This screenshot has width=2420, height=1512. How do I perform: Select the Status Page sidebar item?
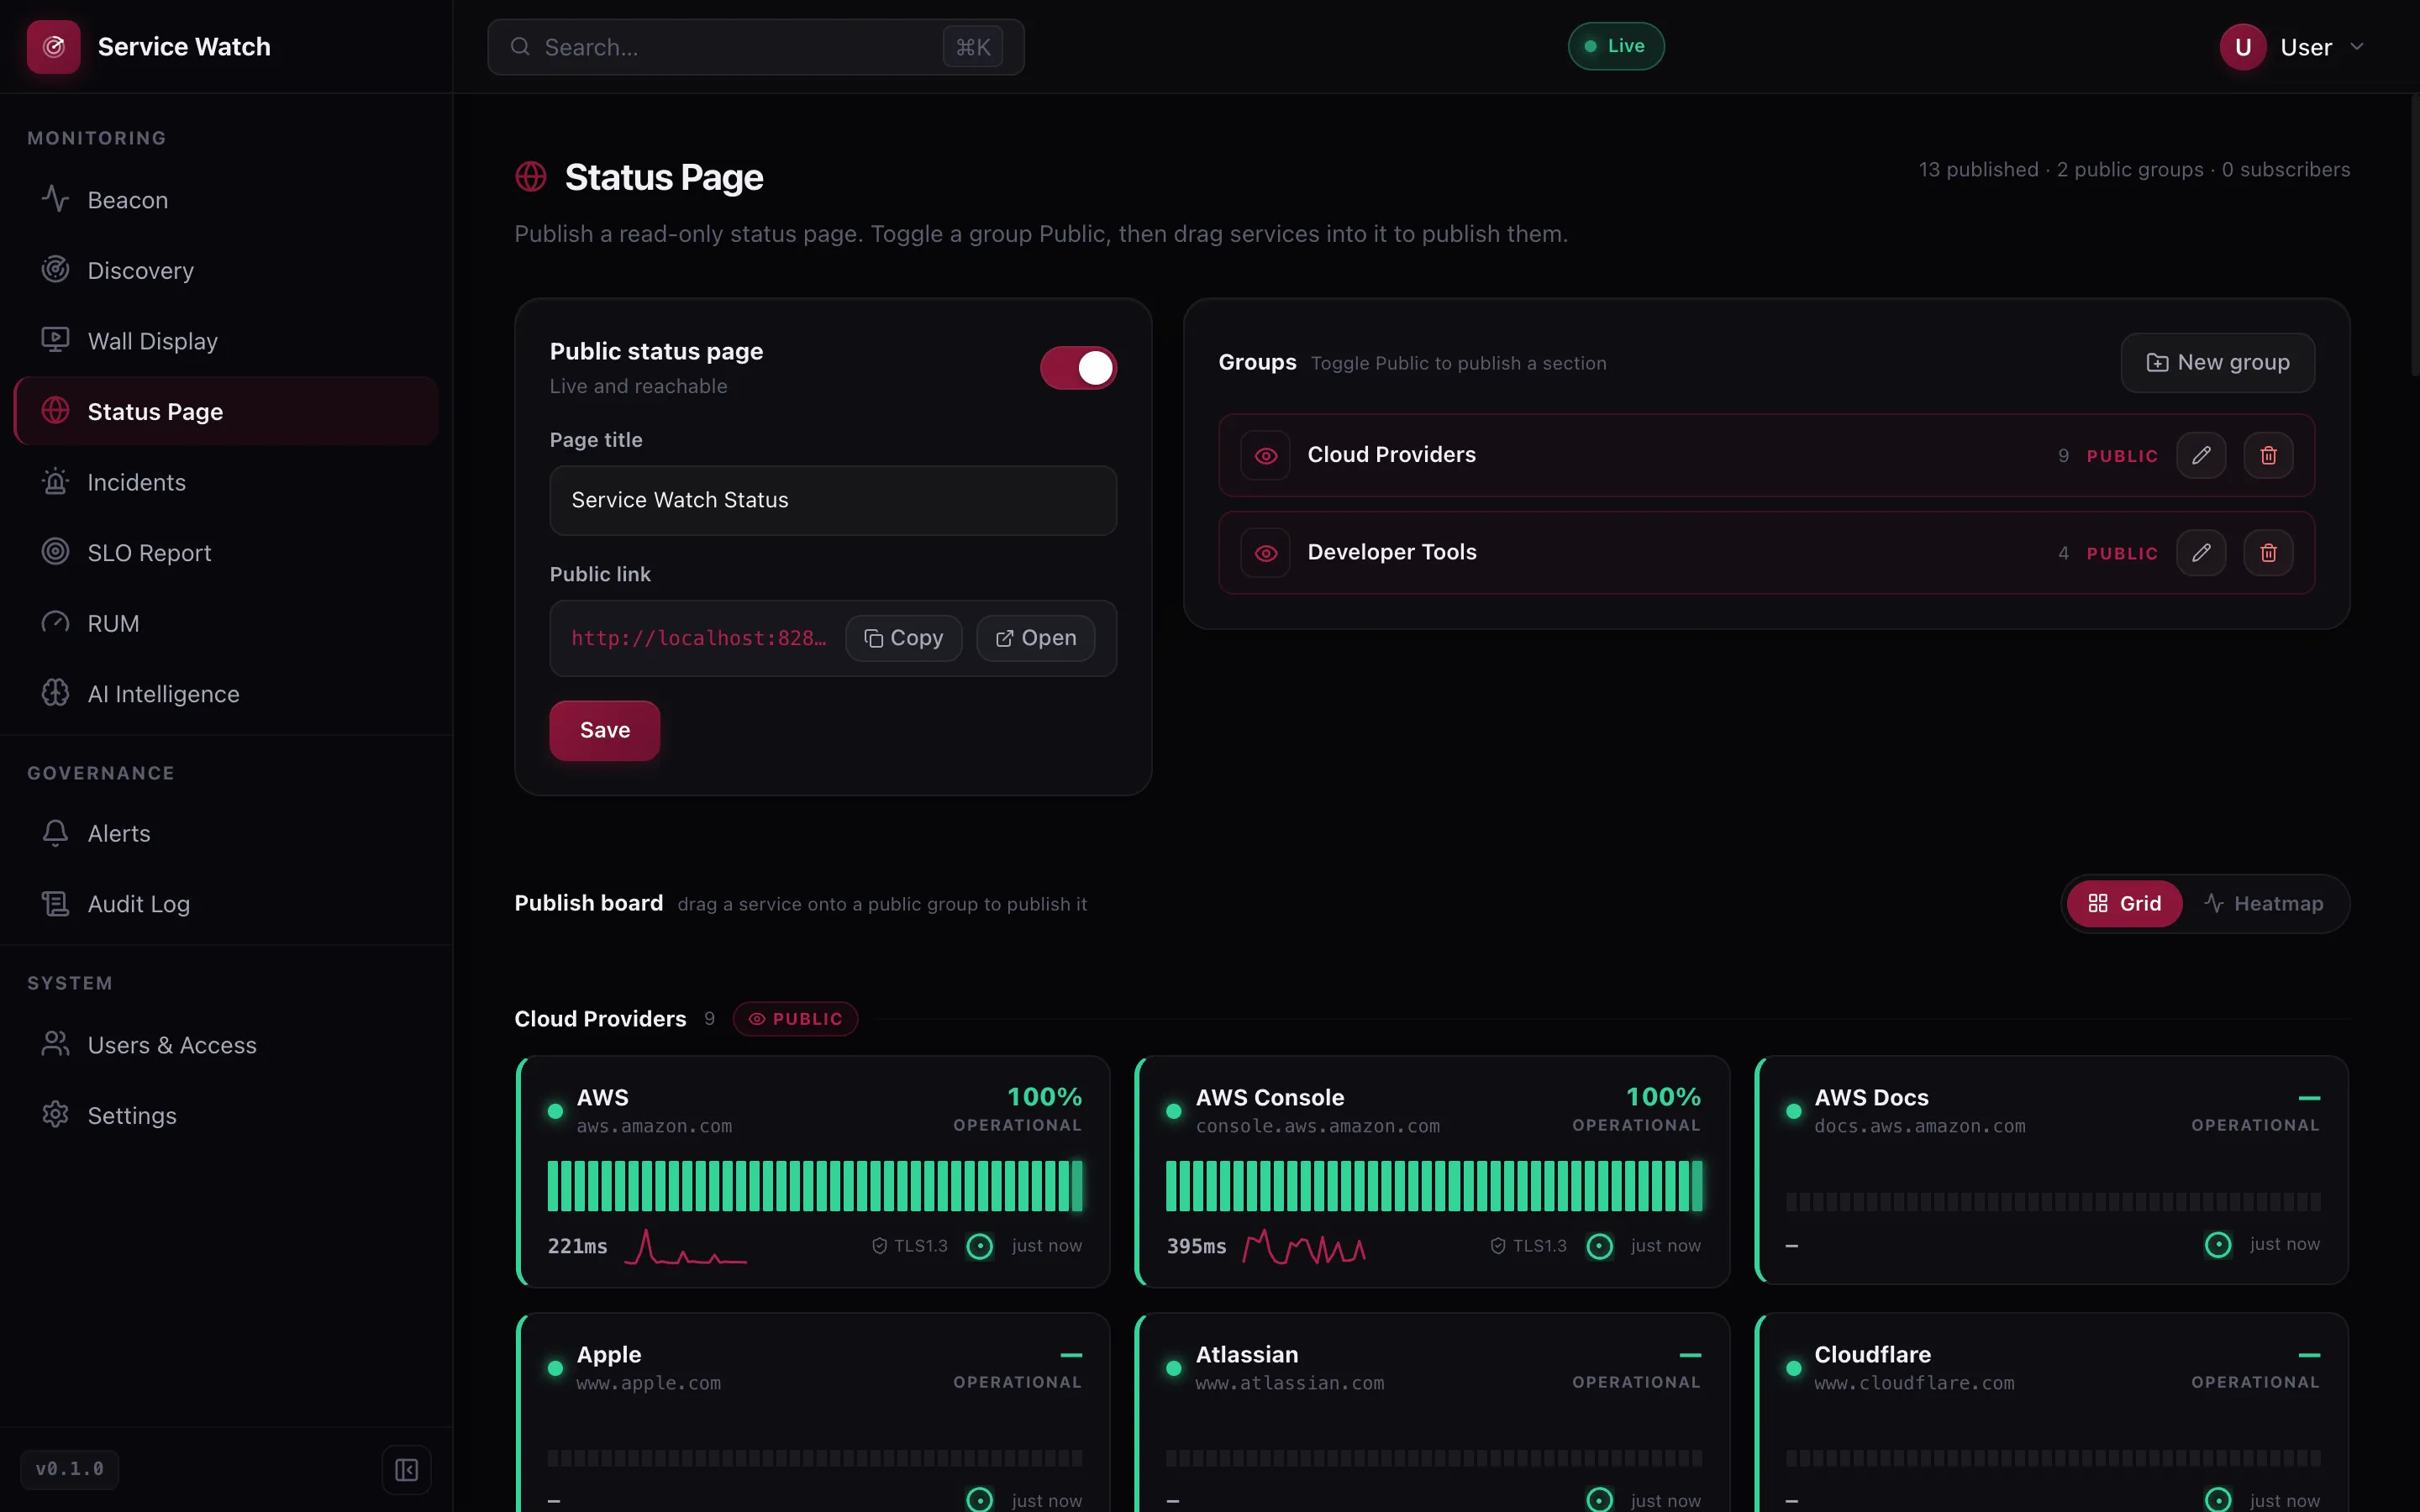click(x=226, y=411)
